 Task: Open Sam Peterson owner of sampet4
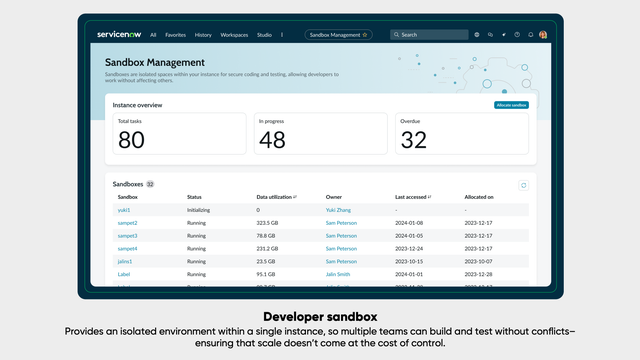pos(341,249)
